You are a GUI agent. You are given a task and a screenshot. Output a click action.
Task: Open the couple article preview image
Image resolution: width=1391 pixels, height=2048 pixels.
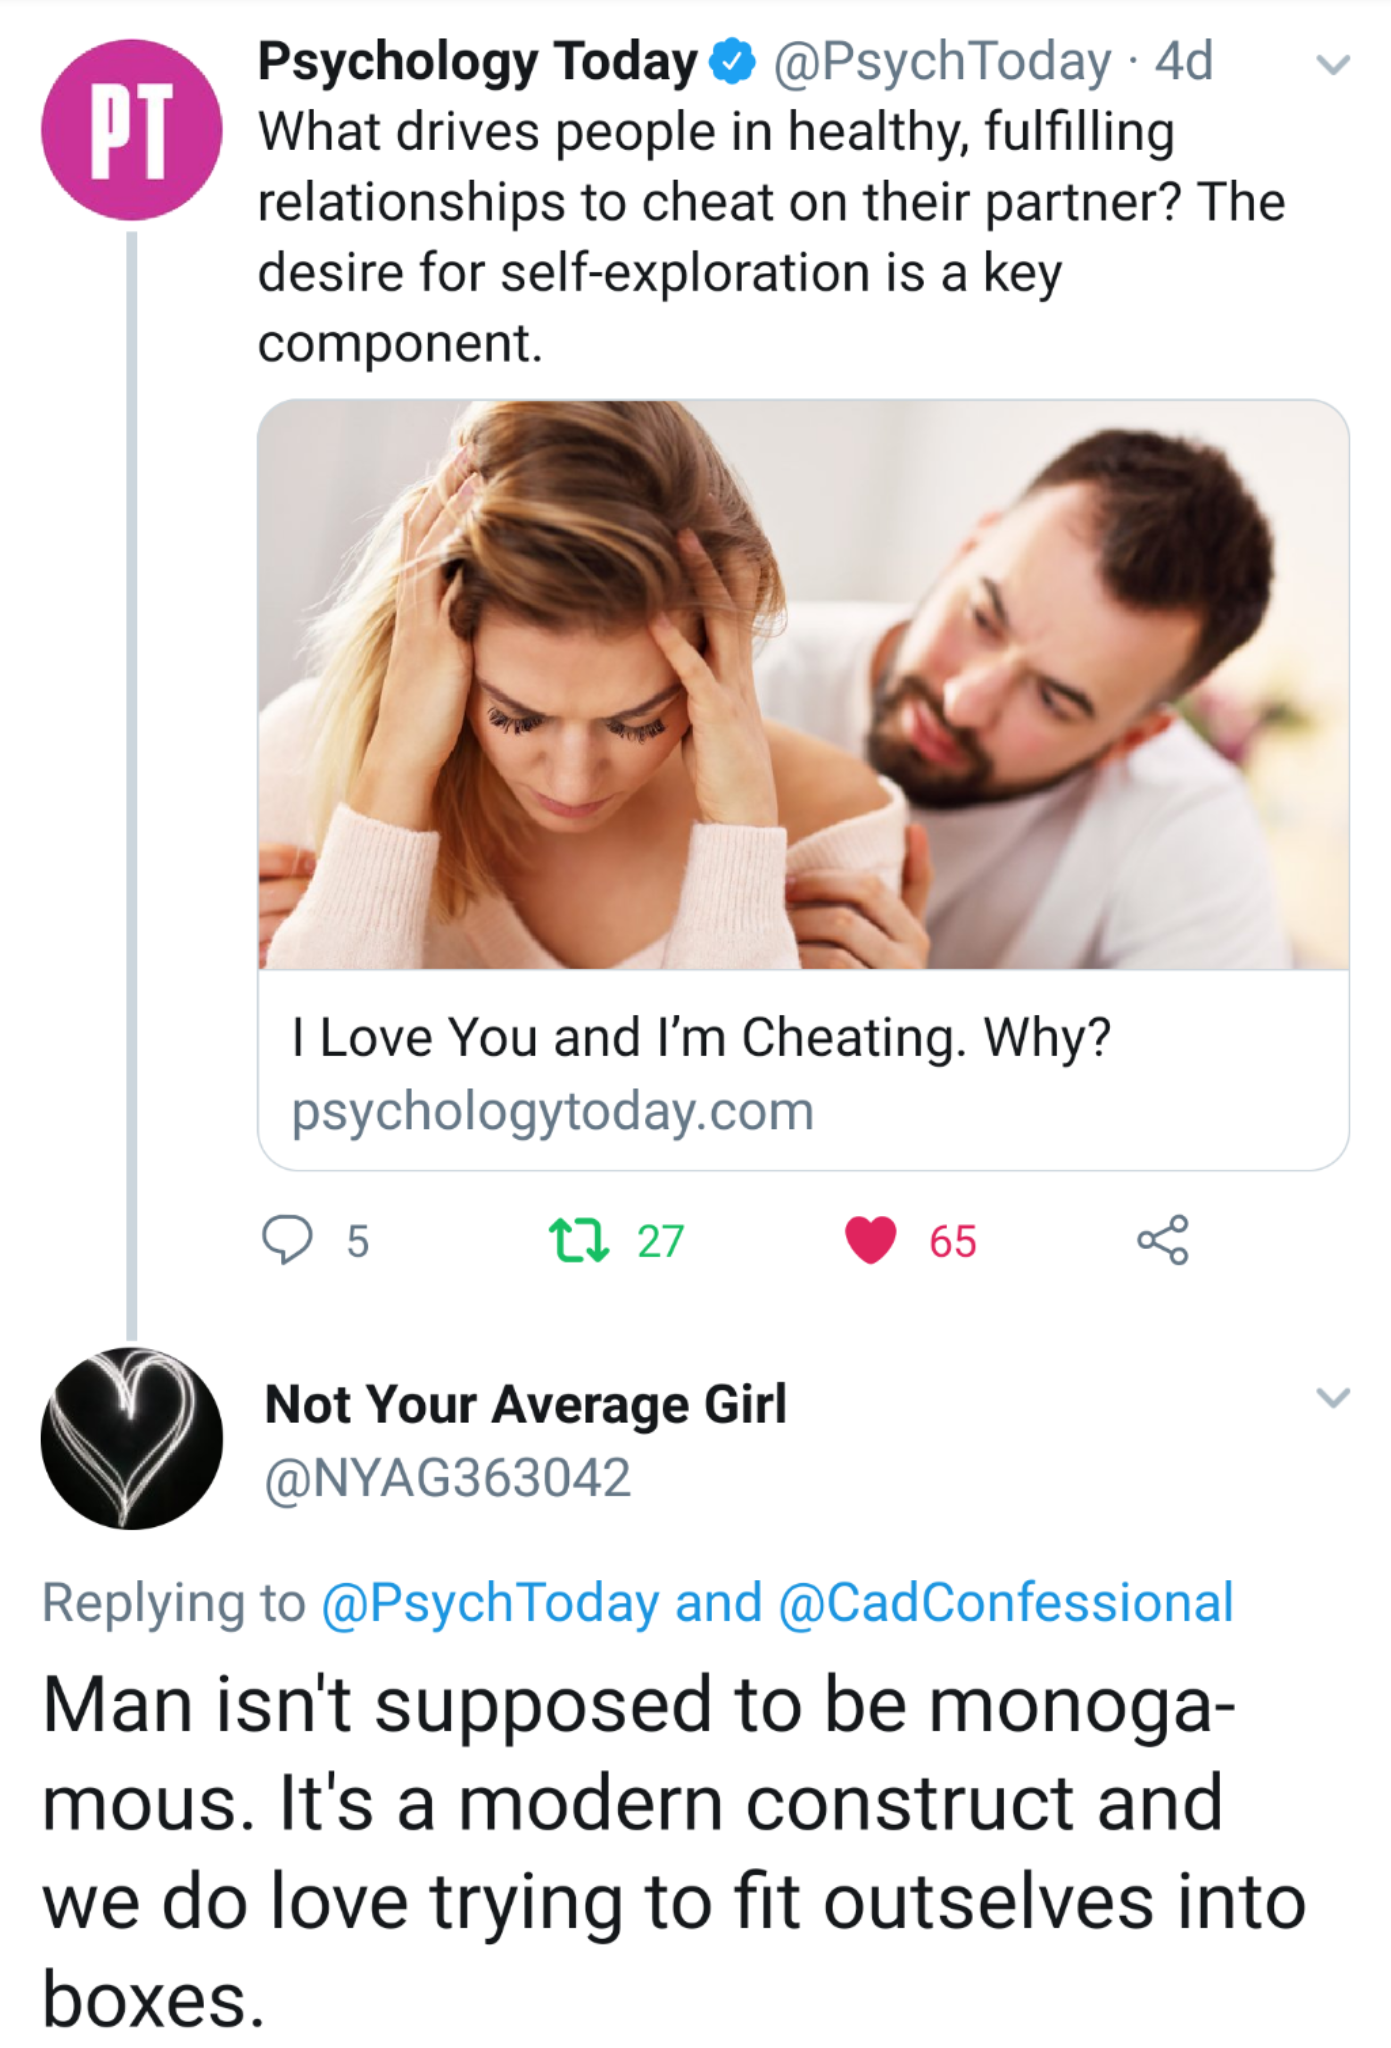[803, 685]
